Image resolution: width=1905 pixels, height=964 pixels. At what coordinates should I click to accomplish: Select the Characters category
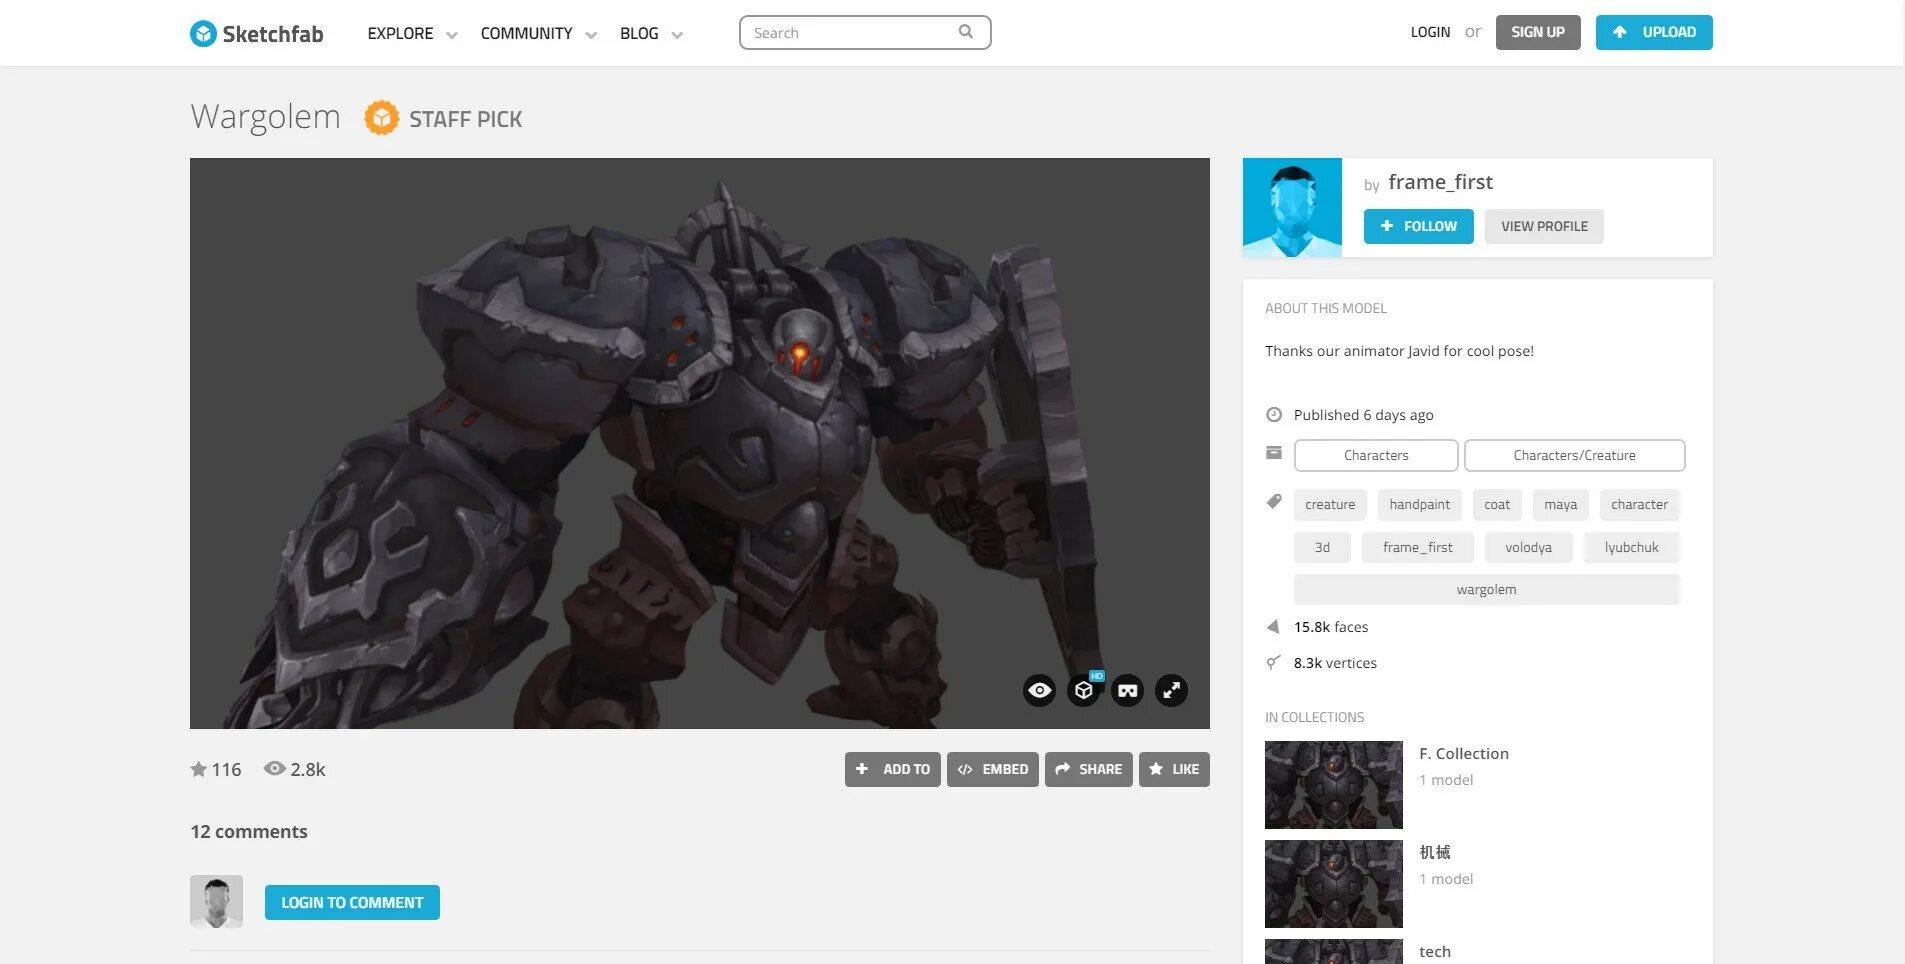[x=1376, y=455]
